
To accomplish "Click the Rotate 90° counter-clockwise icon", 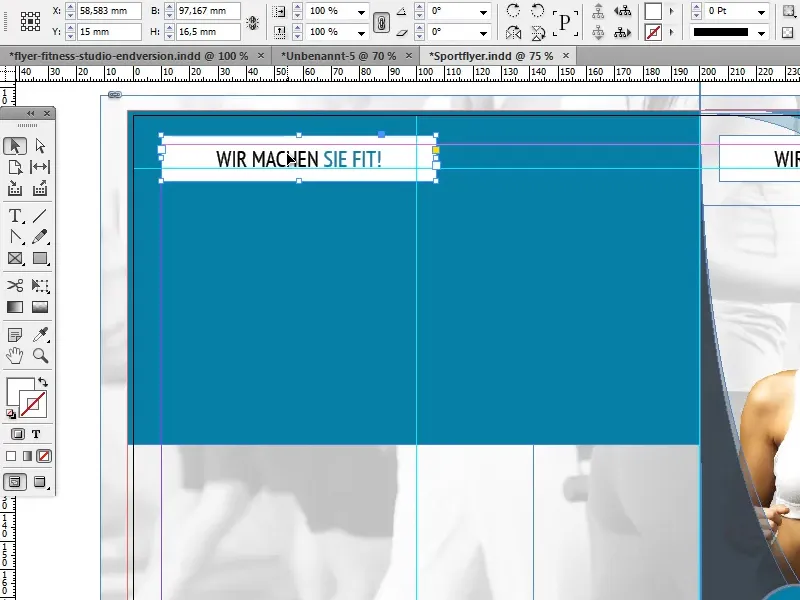I will (537, 11).
